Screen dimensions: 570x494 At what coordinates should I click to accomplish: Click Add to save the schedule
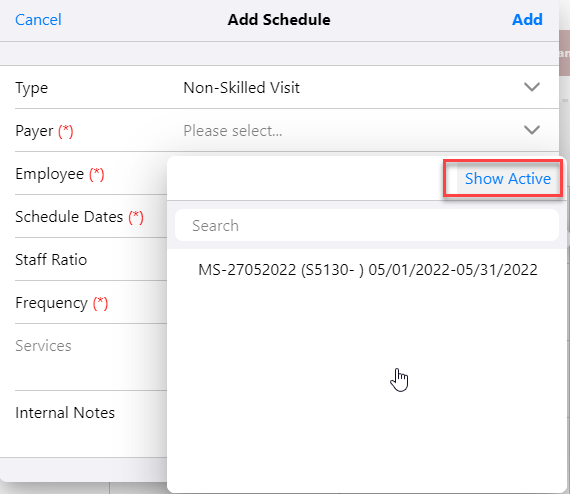[x=527, y=20]
